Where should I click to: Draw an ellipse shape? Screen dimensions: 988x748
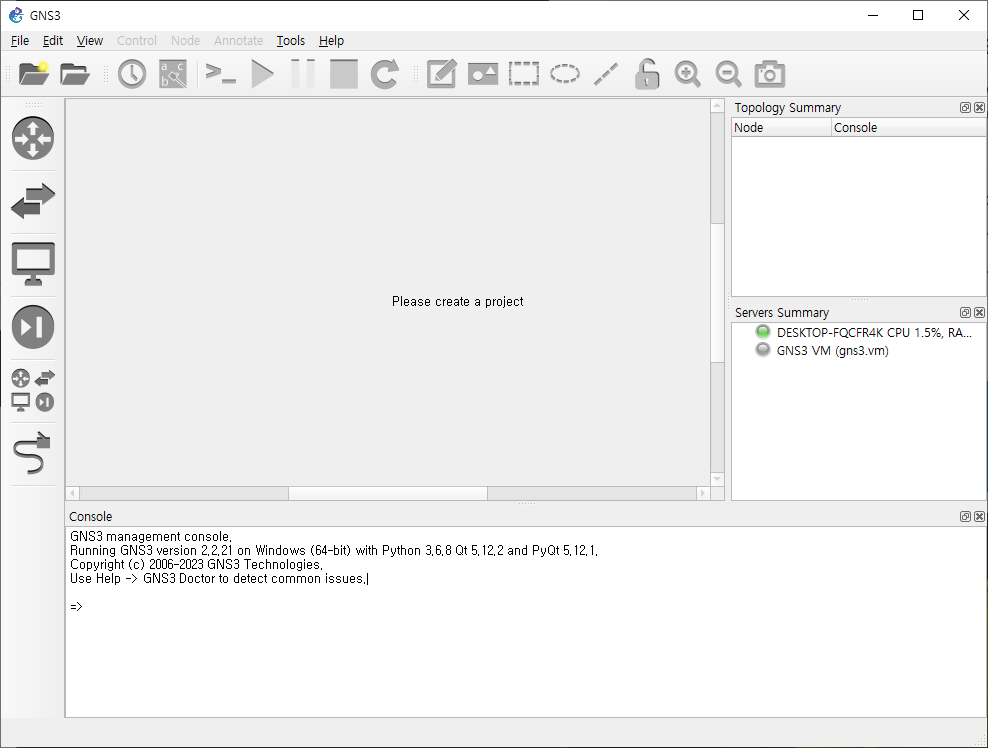coord(565,74)
